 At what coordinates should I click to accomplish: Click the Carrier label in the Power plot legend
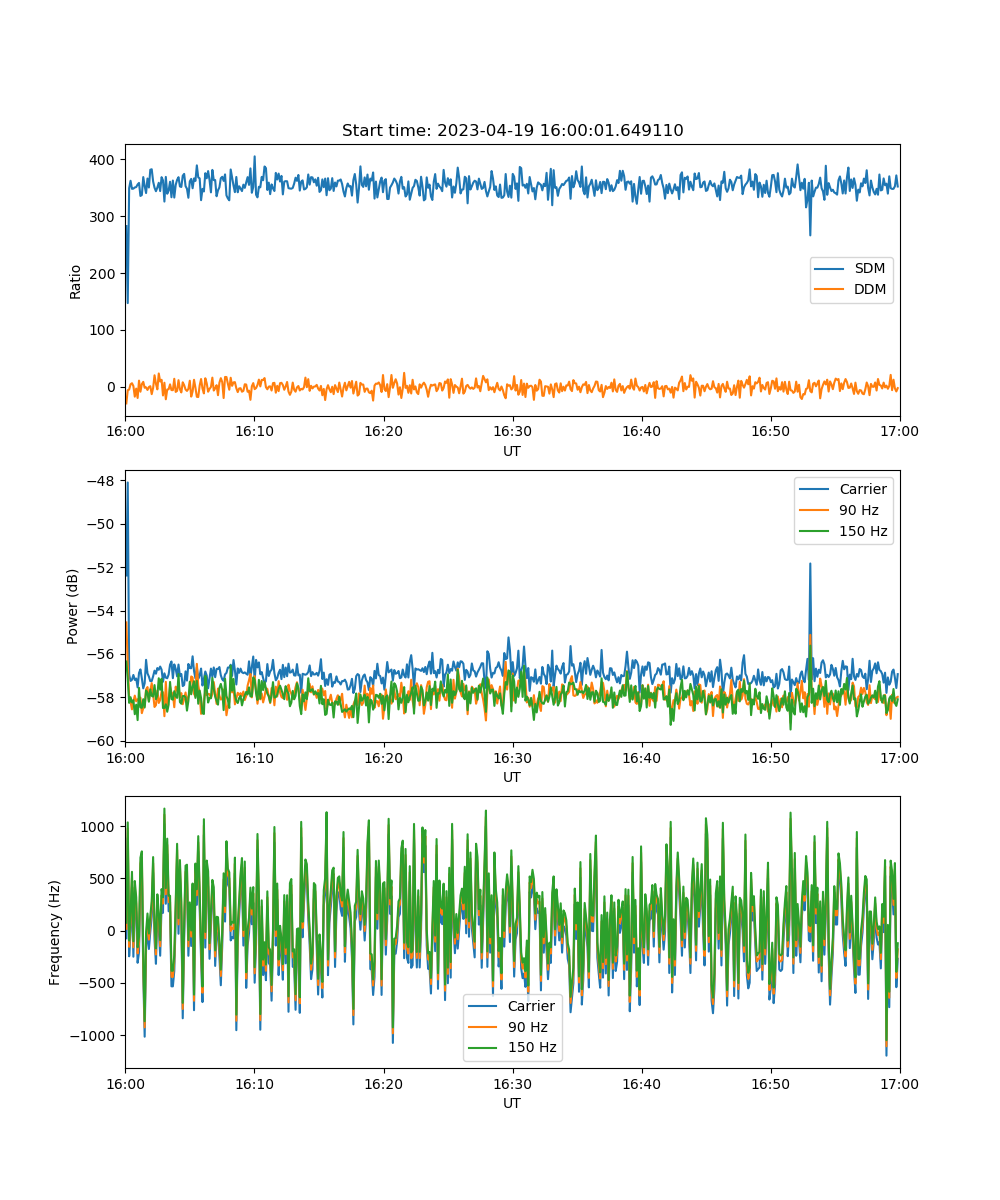863,489
